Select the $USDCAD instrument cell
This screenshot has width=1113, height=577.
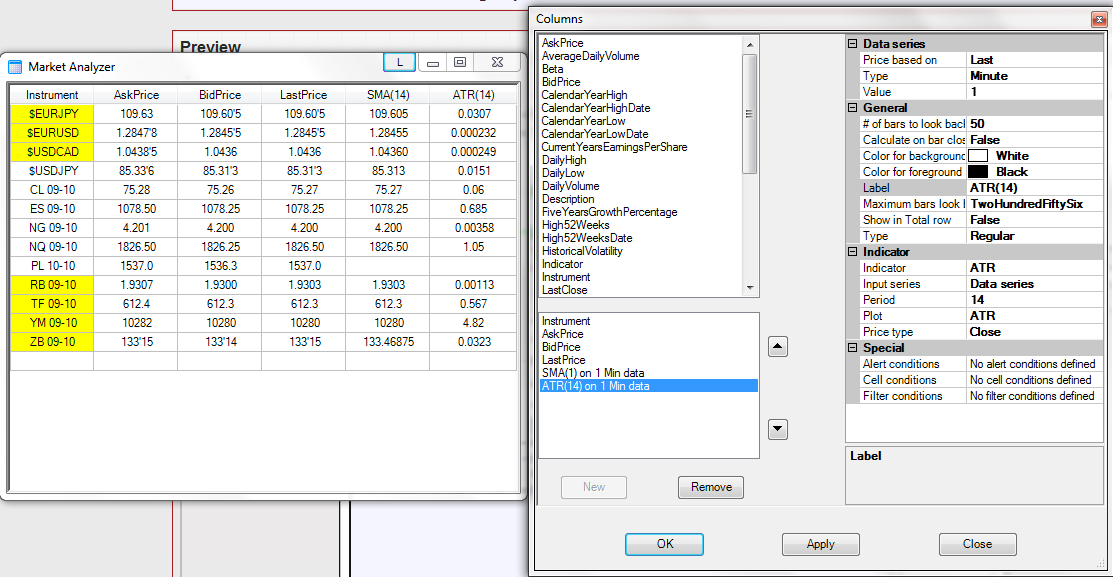[53, 152]
